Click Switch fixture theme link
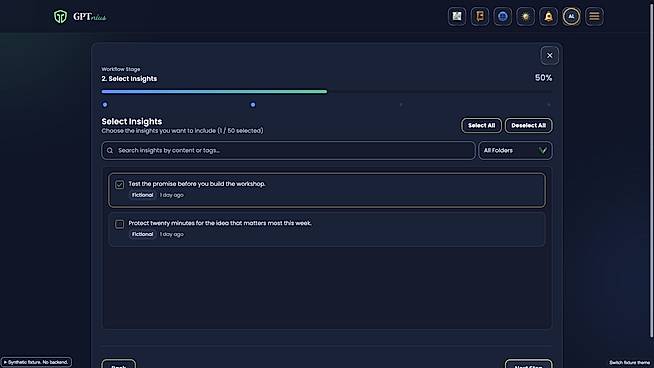Screen dimensions: 654x368 pos(629,363)
